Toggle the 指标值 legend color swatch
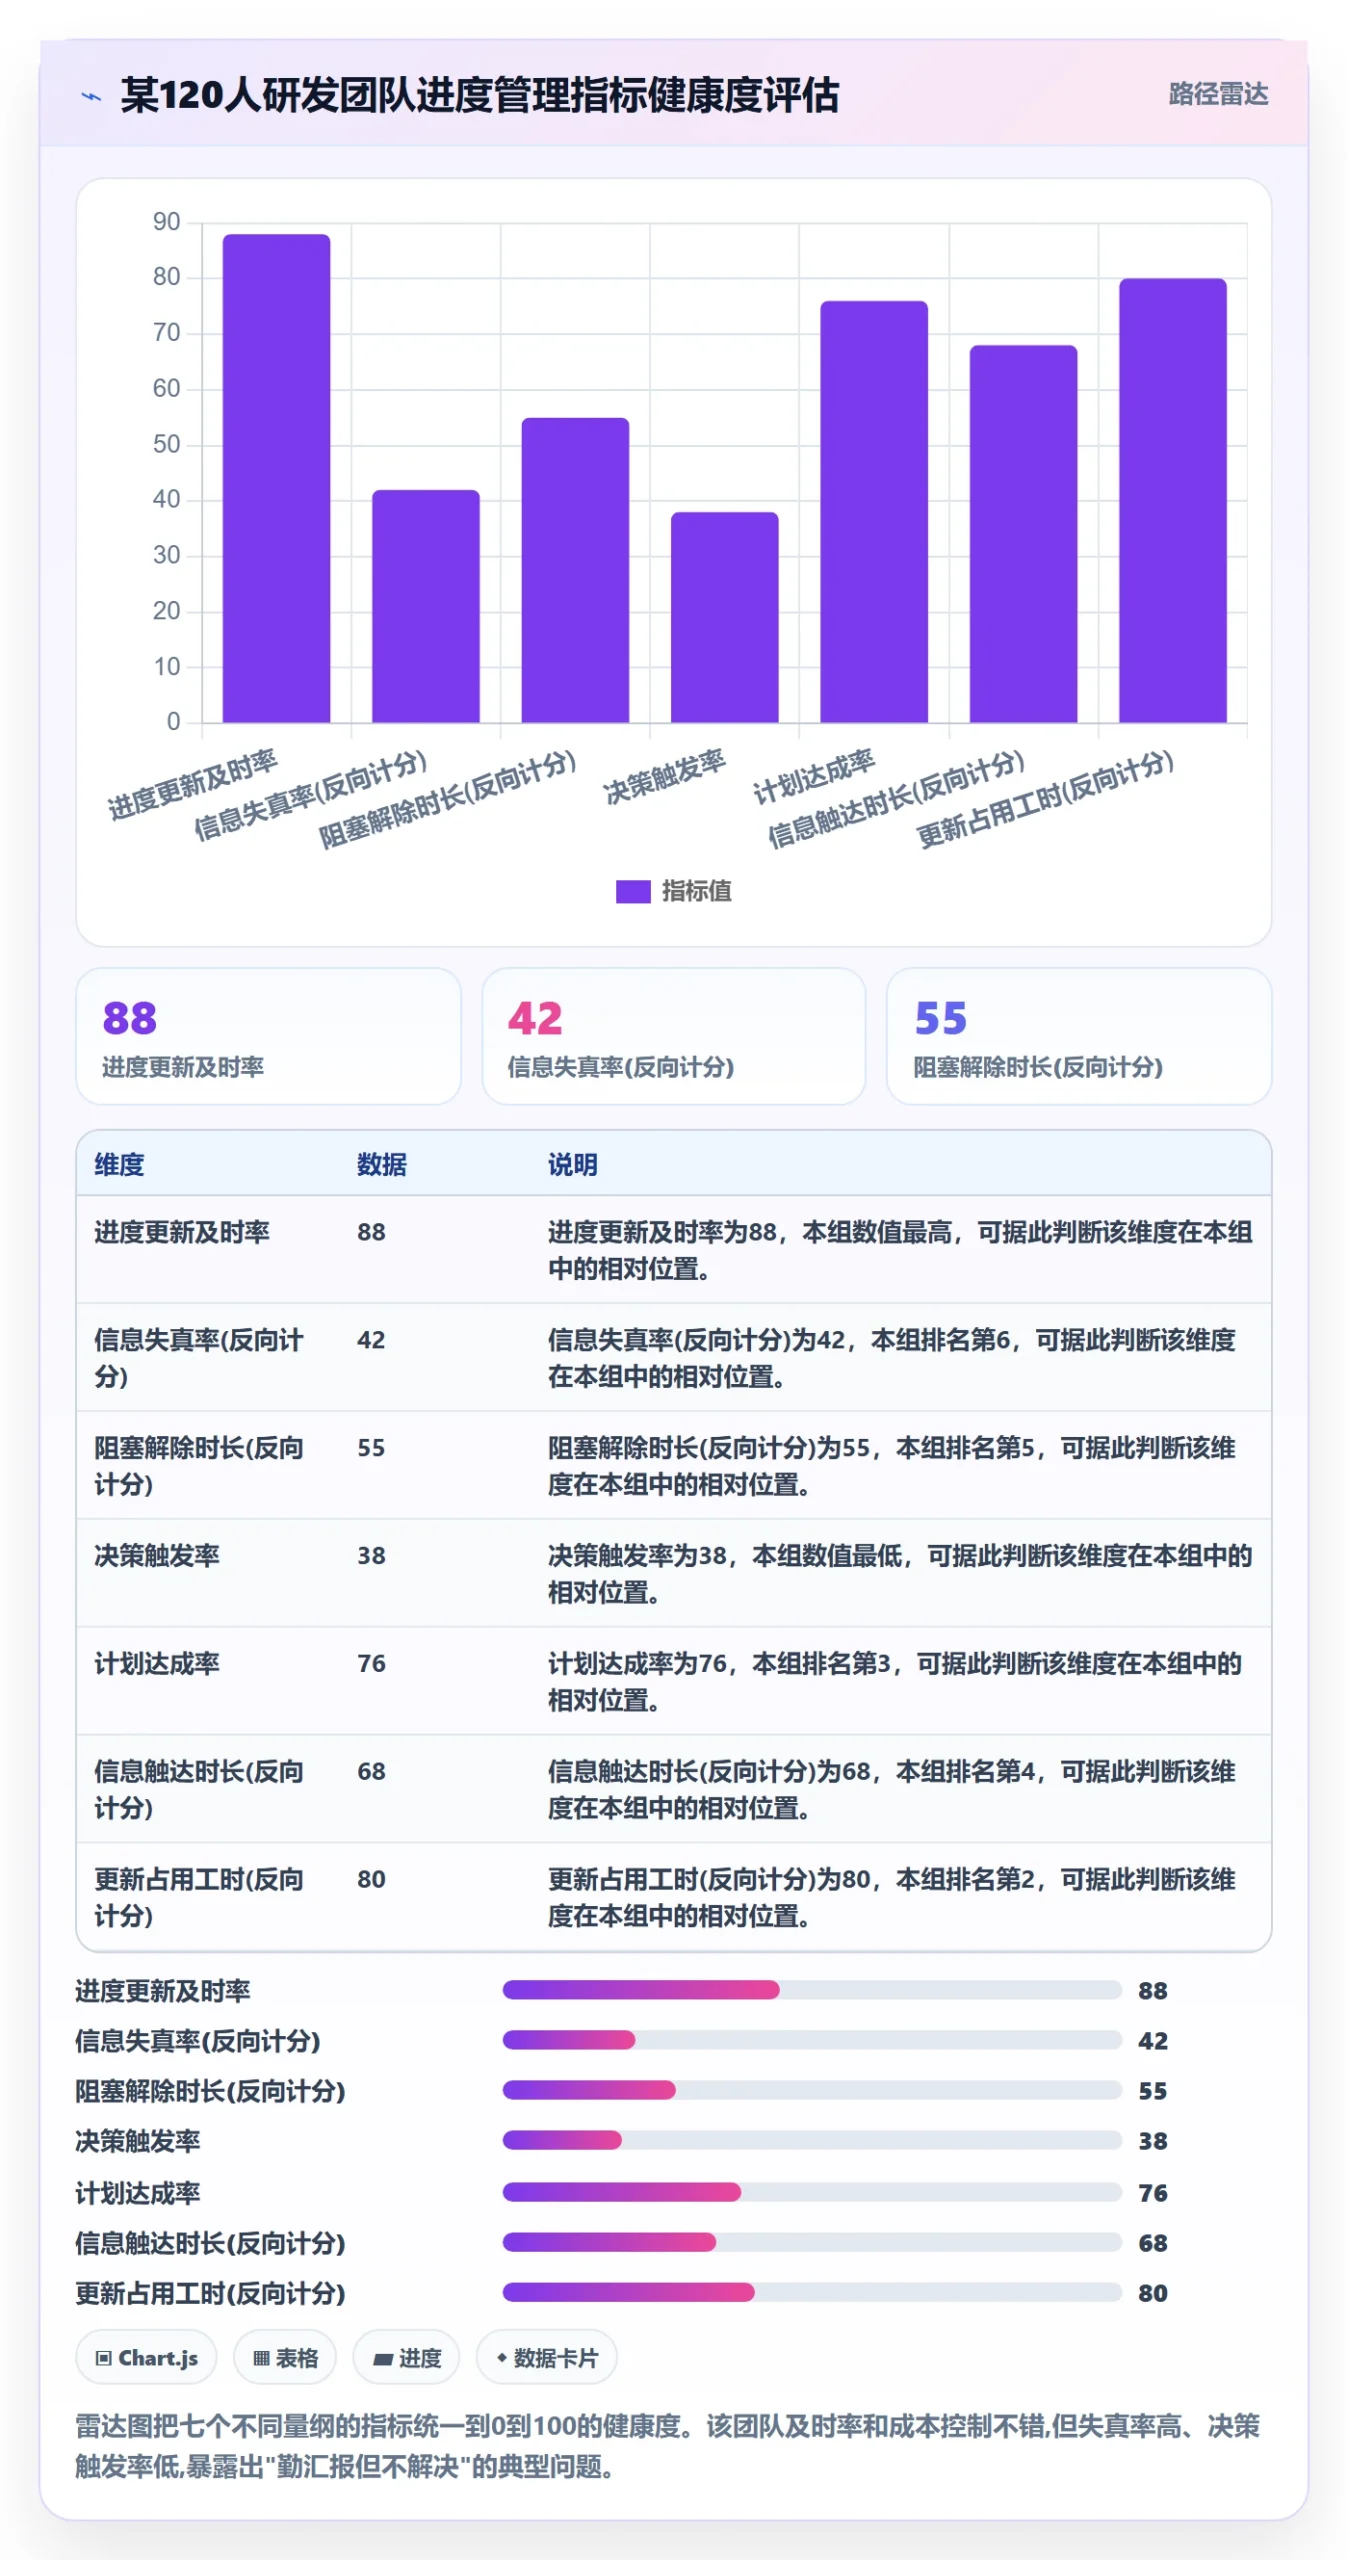 pyautogui.click(x=633, y=891)
